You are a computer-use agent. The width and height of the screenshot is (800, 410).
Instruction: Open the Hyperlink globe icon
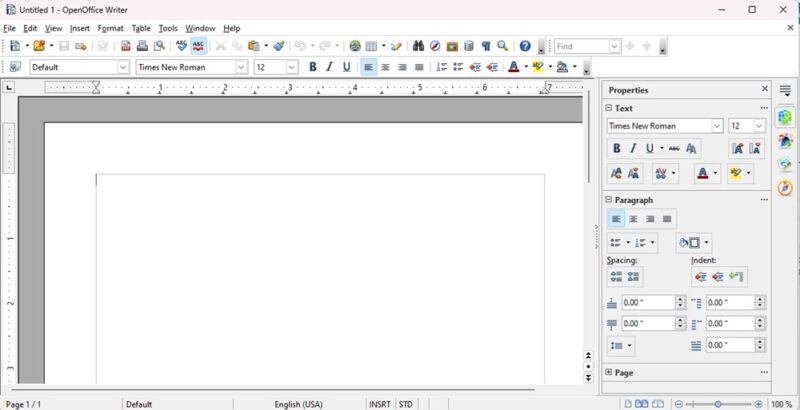point(355,46)
